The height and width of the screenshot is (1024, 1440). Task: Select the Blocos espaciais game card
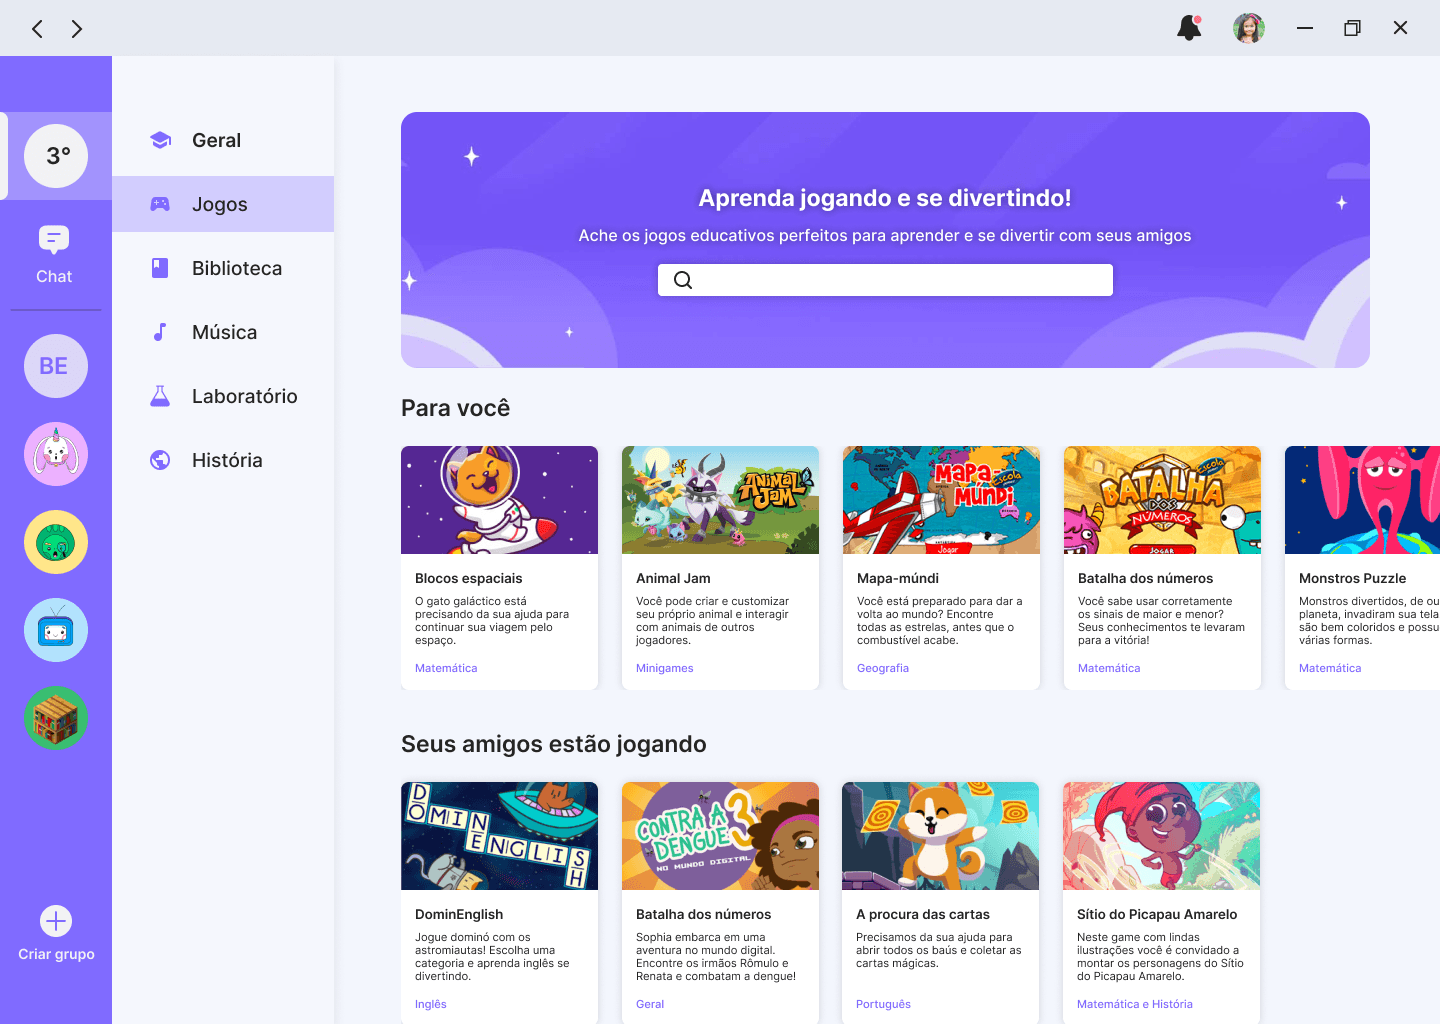click(x=499, y=567)
